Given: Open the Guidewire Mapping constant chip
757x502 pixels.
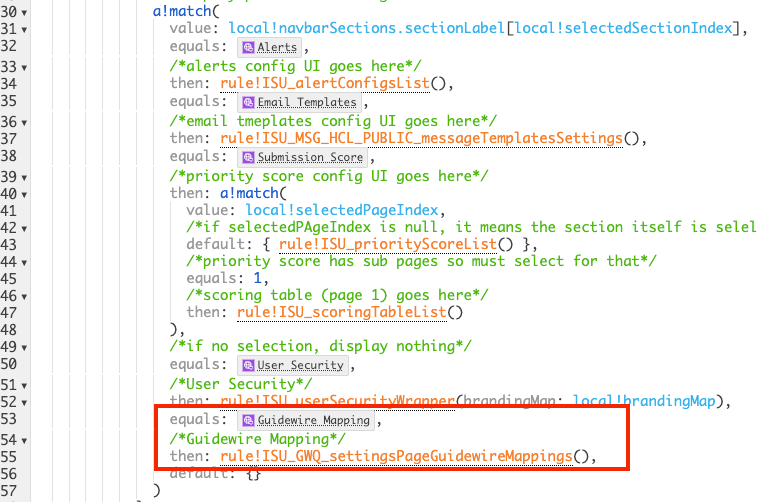Looking at the screenshot, I should point(306,420).
